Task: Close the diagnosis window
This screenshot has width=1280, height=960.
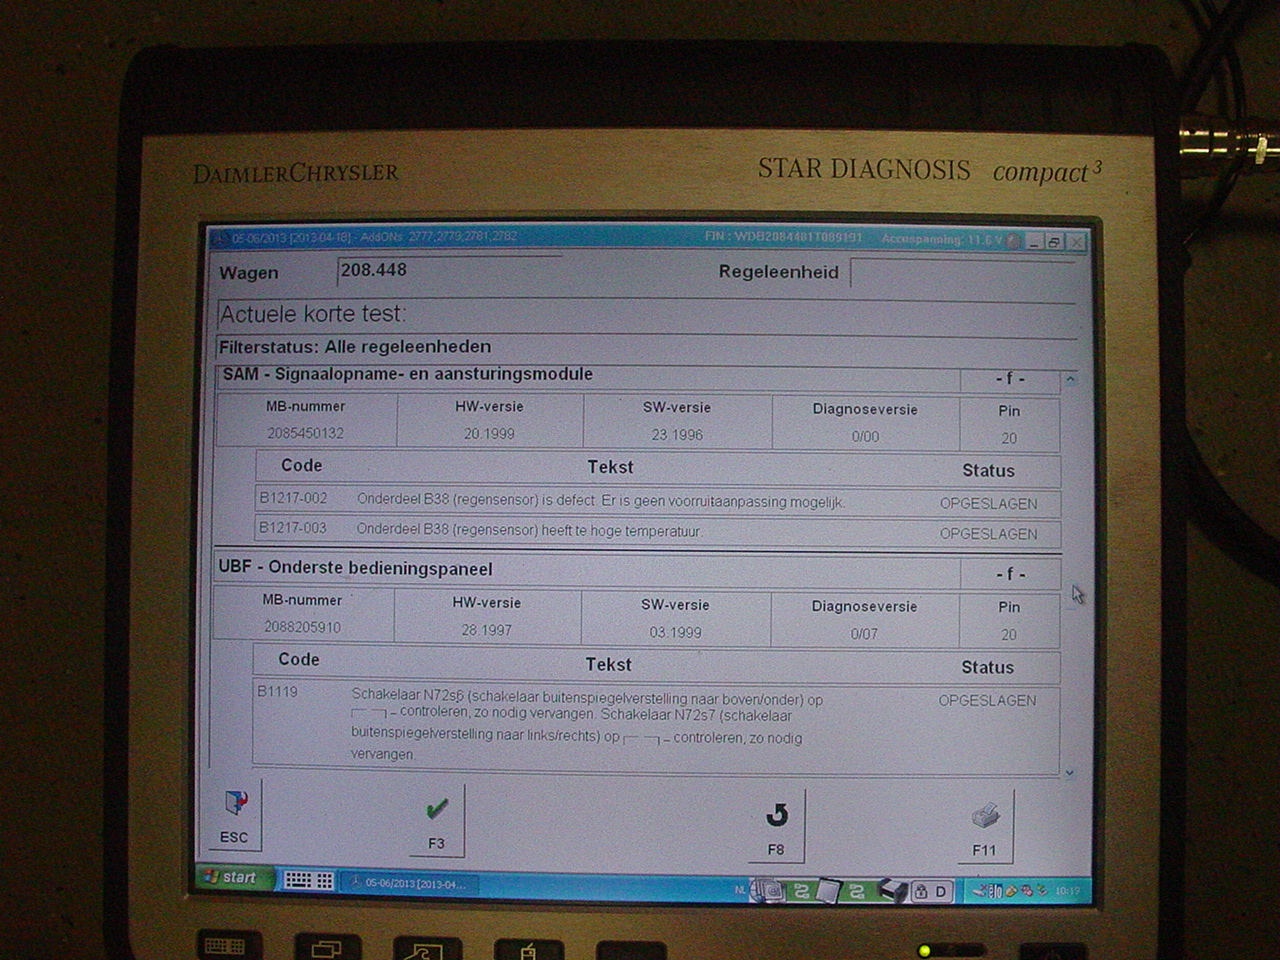Action: pyautogui.click(x=1076, y=242)
